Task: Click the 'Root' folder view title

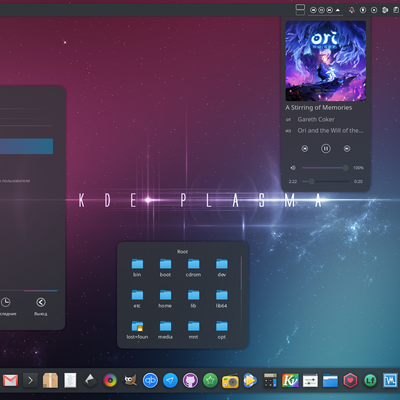Action: click(183, 252)
